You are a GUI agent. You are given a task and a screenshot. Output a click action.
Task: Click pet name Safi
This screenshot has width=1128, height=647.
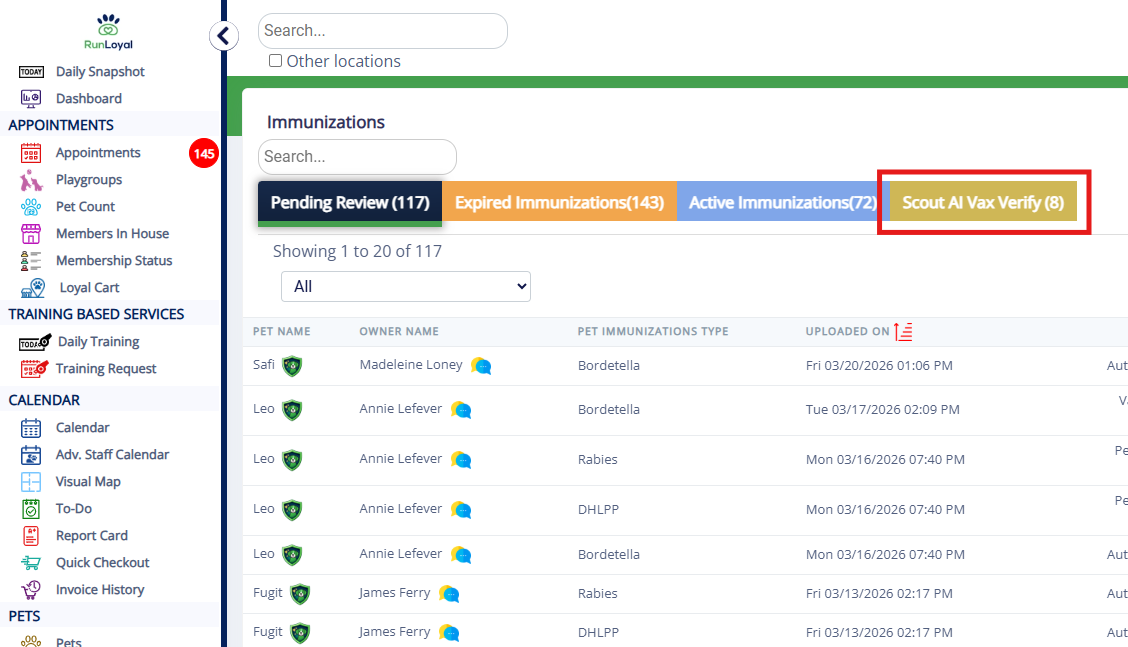263,365
